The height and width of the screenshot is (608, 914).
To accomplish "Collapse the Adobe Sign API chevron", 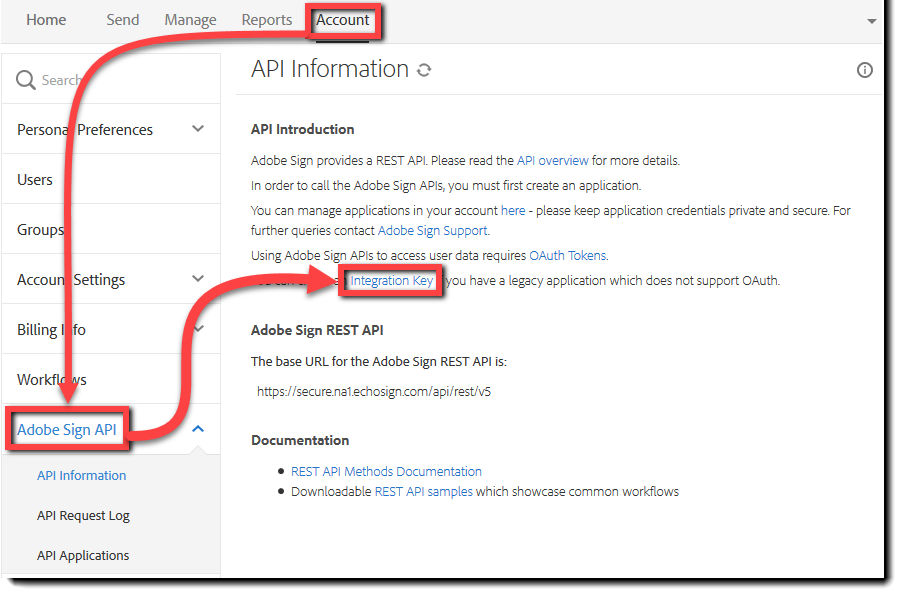I will point(198,429).
